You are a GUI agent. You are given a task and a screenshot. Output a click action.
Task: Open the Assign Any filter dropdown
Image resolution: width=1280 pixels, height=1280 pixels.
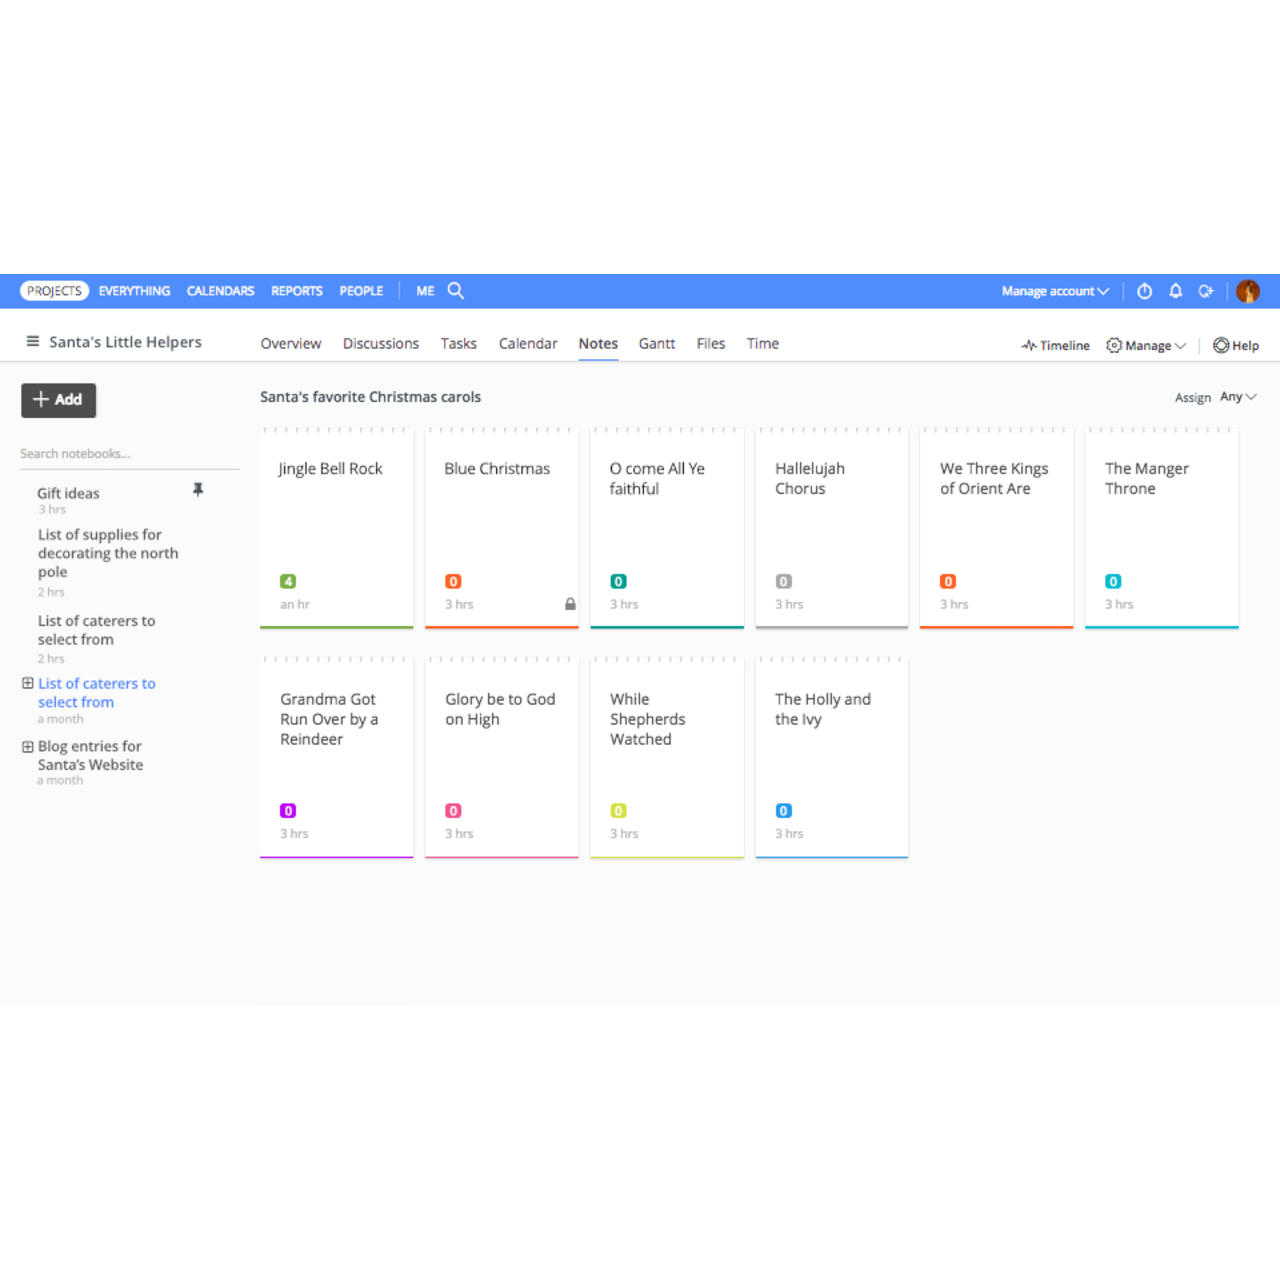click(x=1237, y=396)
